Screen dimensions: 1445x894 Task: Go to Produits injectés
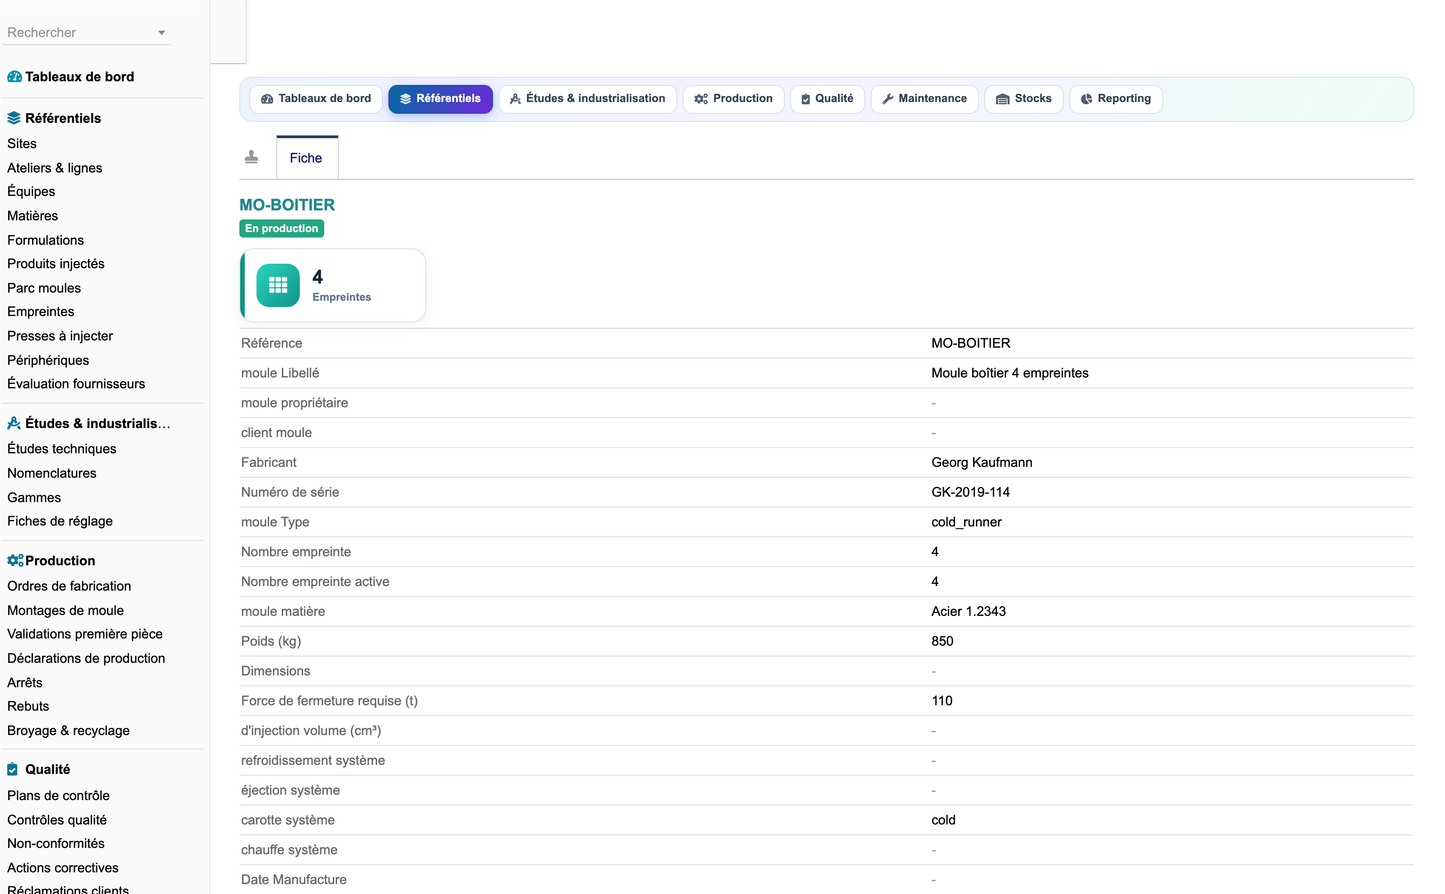[56, 264]
